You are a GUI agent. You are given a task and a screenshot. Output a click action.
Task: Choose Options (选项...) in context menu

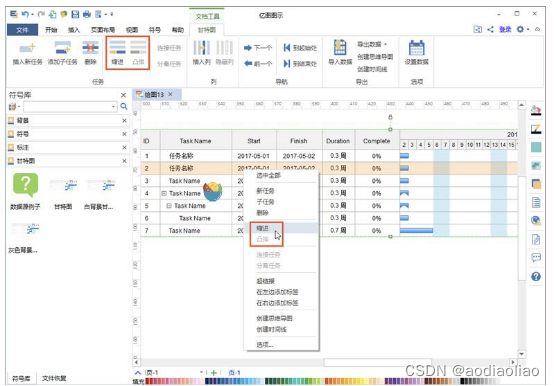pos(281,345)
